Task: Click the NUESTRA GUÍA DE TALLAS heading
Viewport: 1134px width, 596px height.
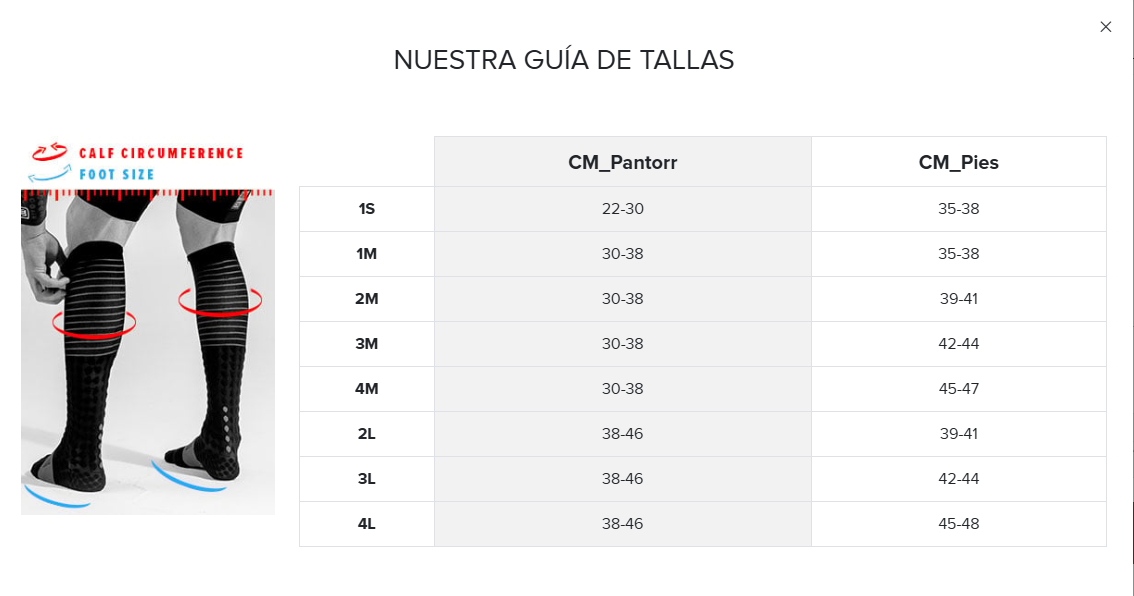Action: (564, 60)
